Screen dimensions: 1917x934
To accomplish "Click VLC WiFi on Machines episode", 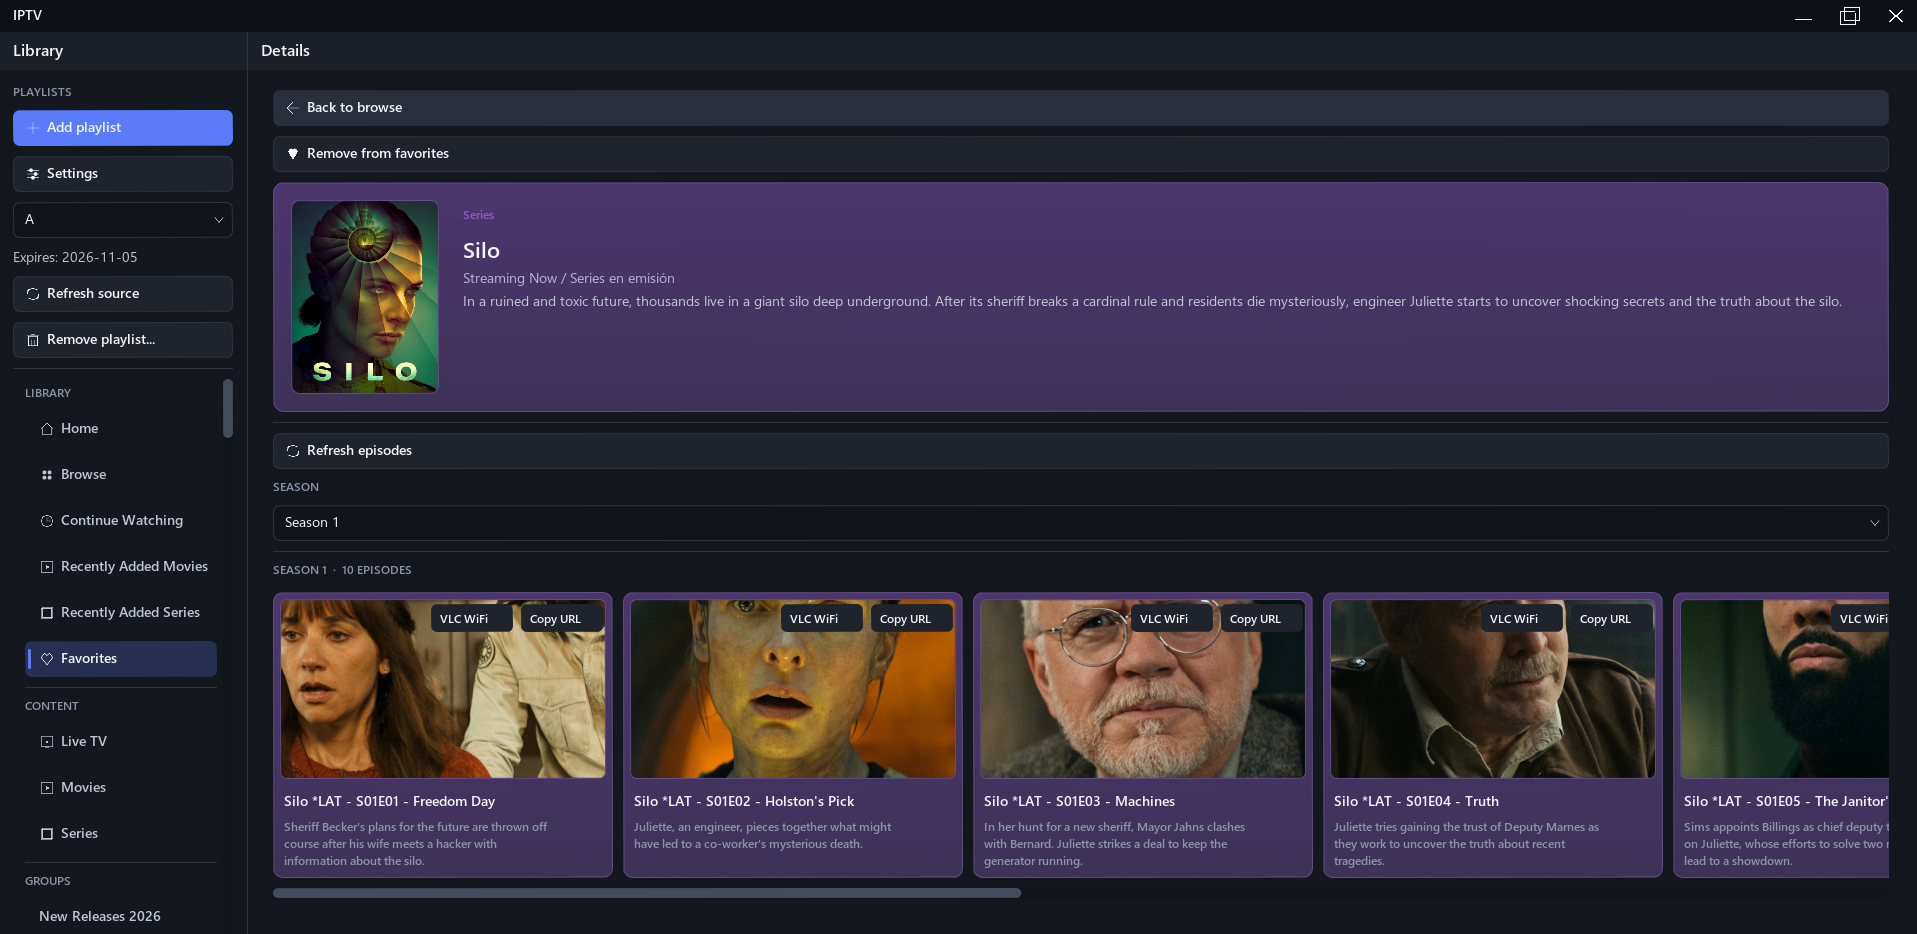I will click(1172, 619).
